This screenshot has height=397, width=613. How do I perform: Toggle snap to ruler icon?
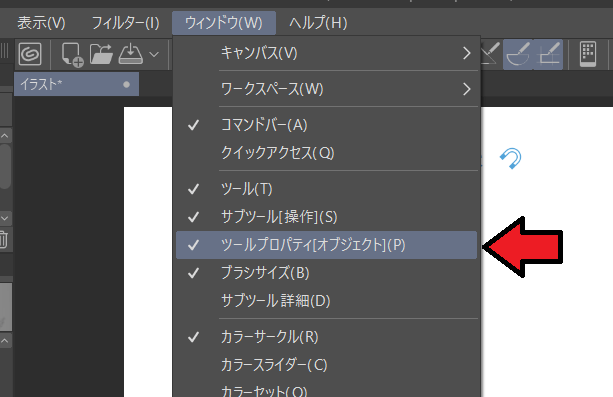click(x=490, y=54)
